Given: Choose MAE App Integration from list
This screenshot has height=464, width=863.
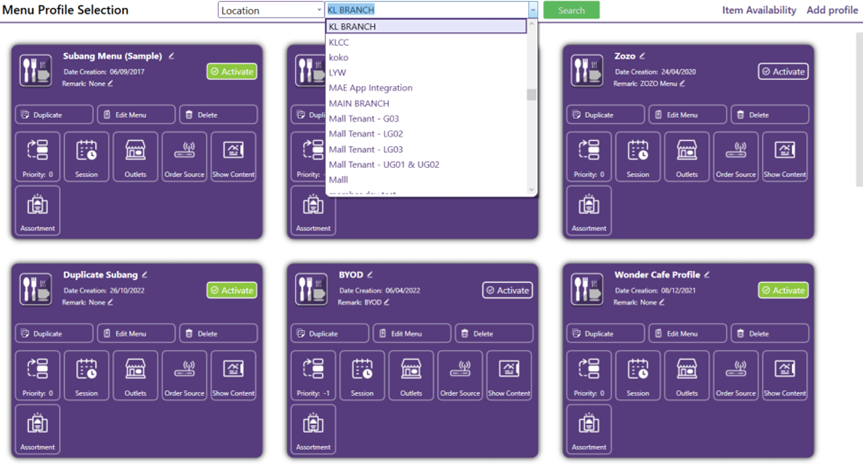Looking at the screenshot, I should [x=370, y=88].
